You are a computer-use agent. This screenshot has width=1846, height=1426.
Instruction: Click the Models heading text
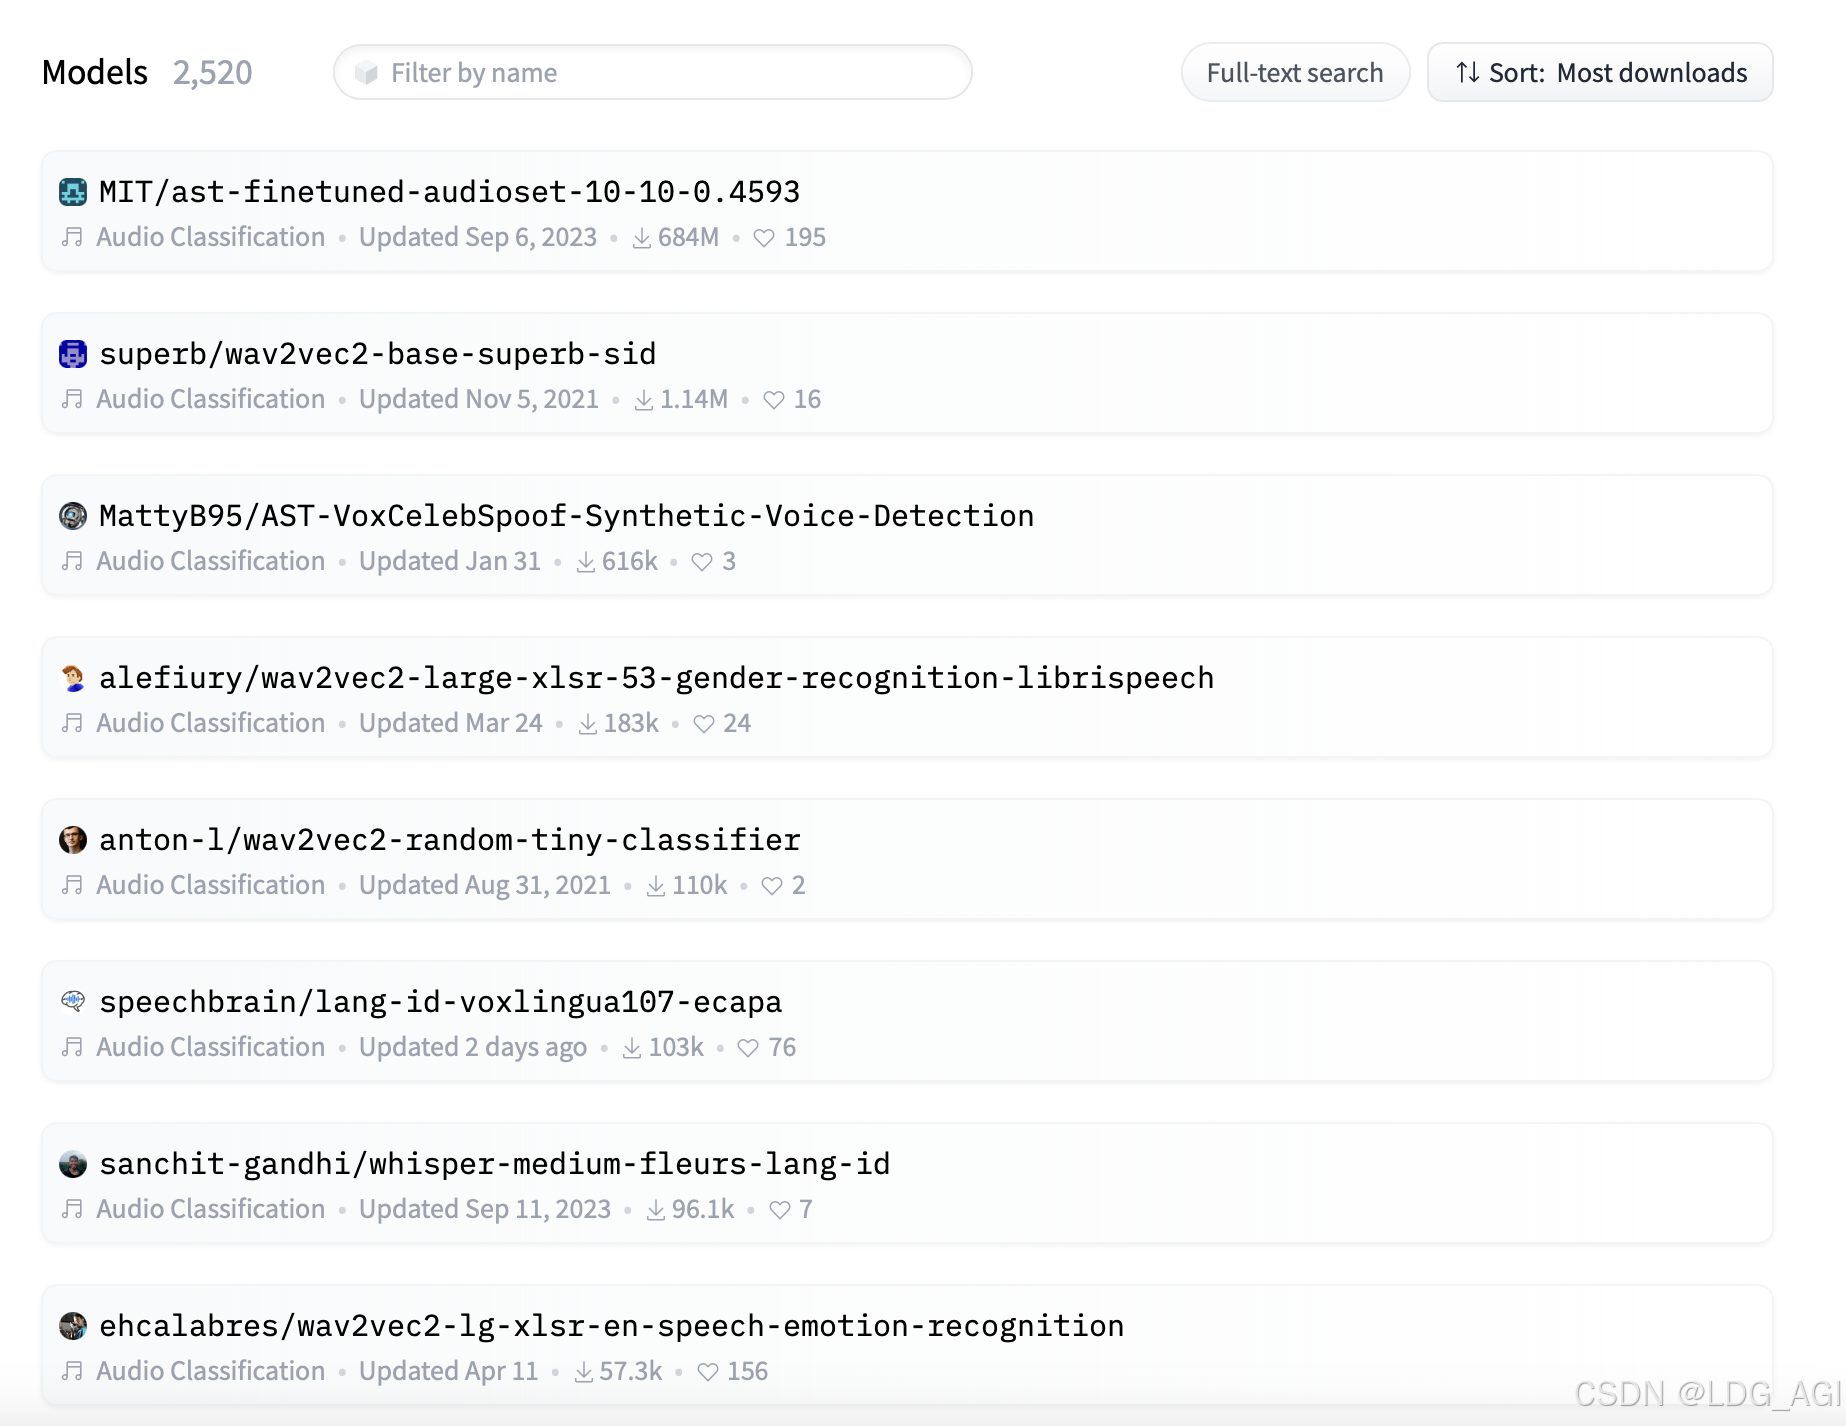click(95, 72)
